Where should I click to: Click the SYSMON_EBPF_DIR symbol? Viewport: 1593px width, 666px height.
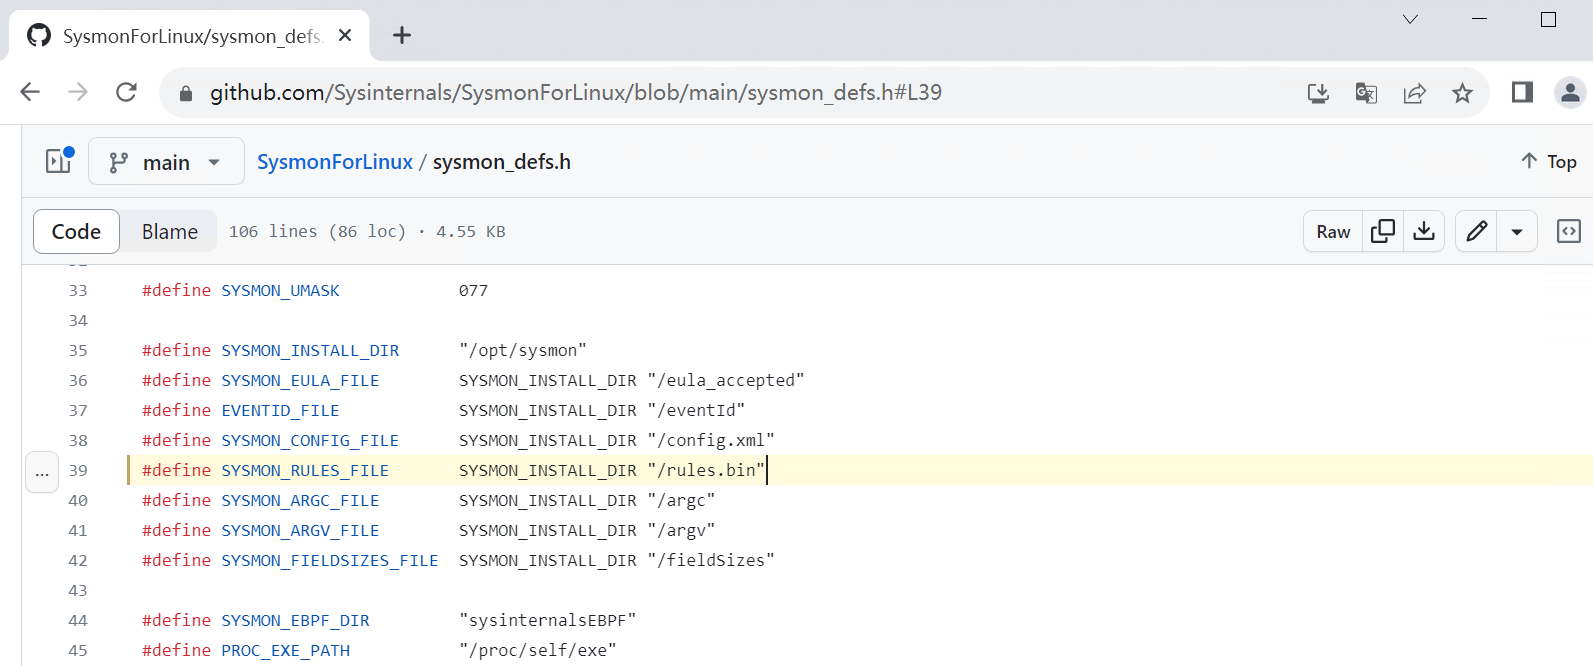295,621
